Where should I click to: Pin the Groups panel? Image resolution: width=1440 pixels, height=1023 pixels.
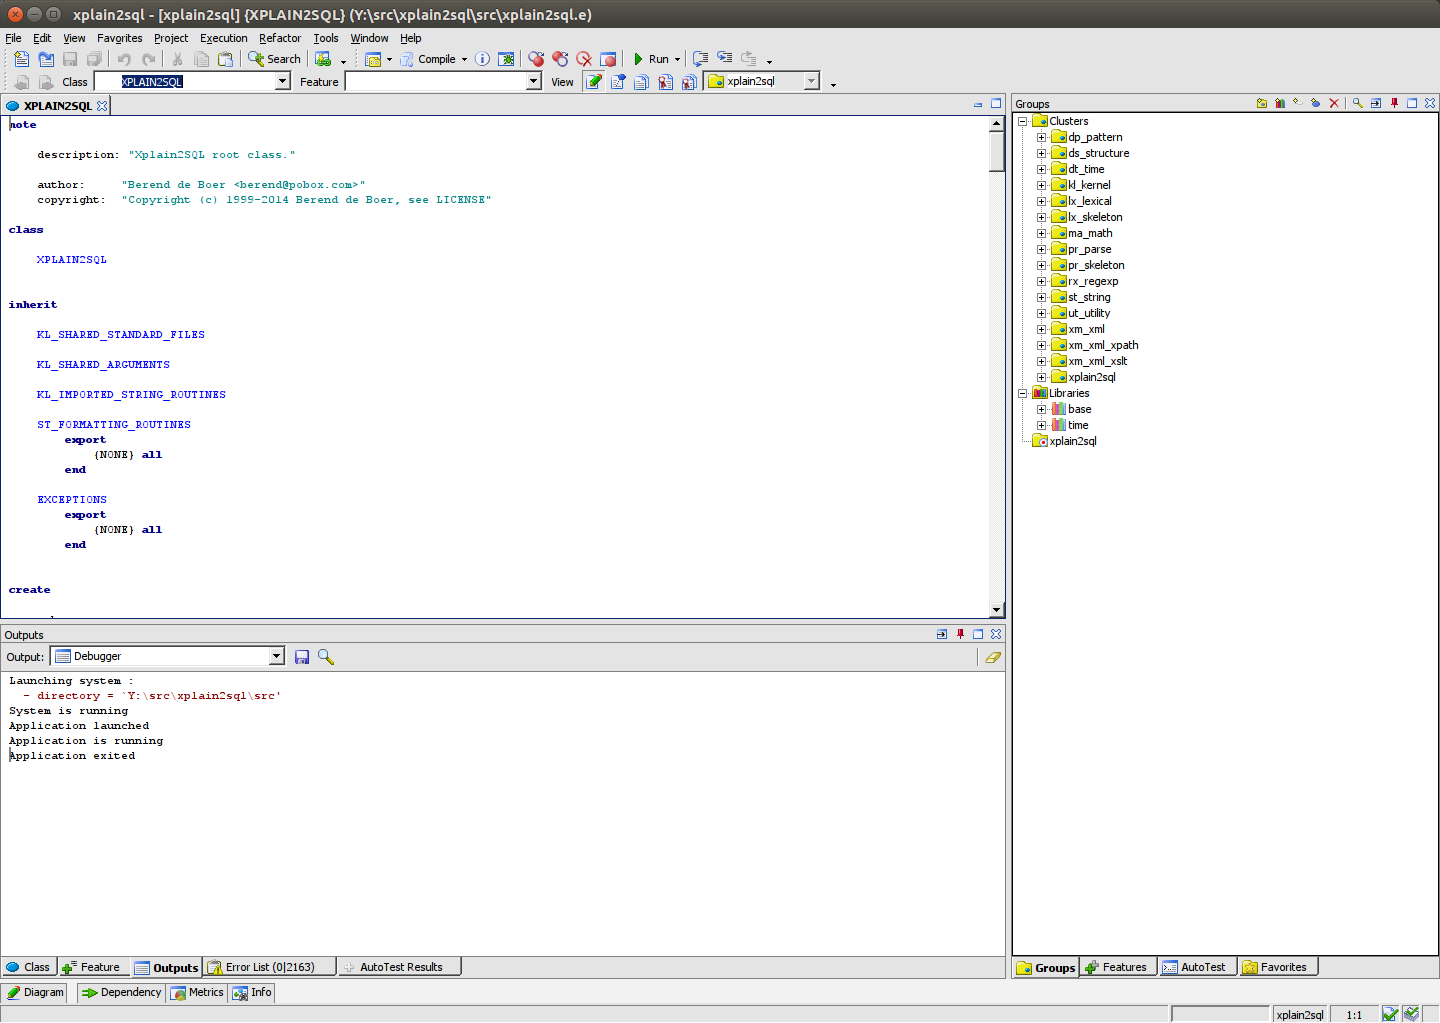(x=1394, y=103)
